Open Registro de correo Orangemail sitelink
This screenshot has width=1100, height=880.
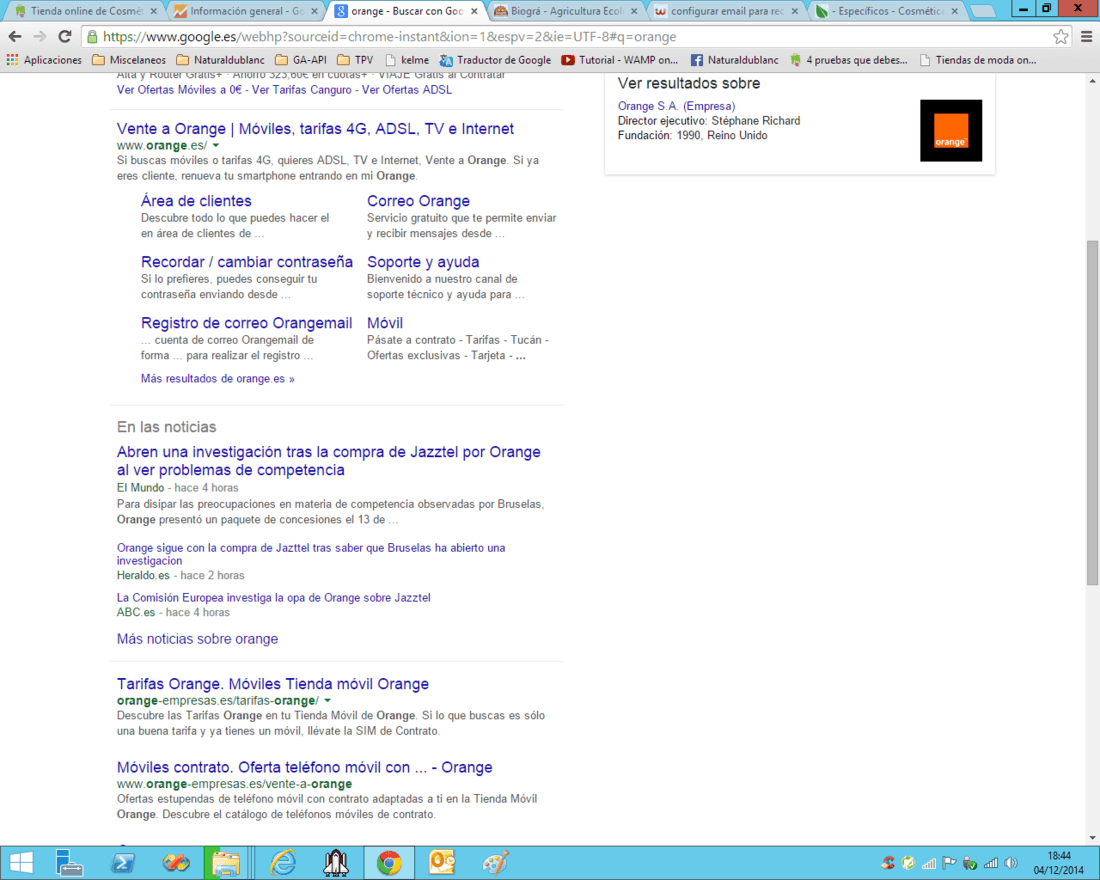coord(246,324)
